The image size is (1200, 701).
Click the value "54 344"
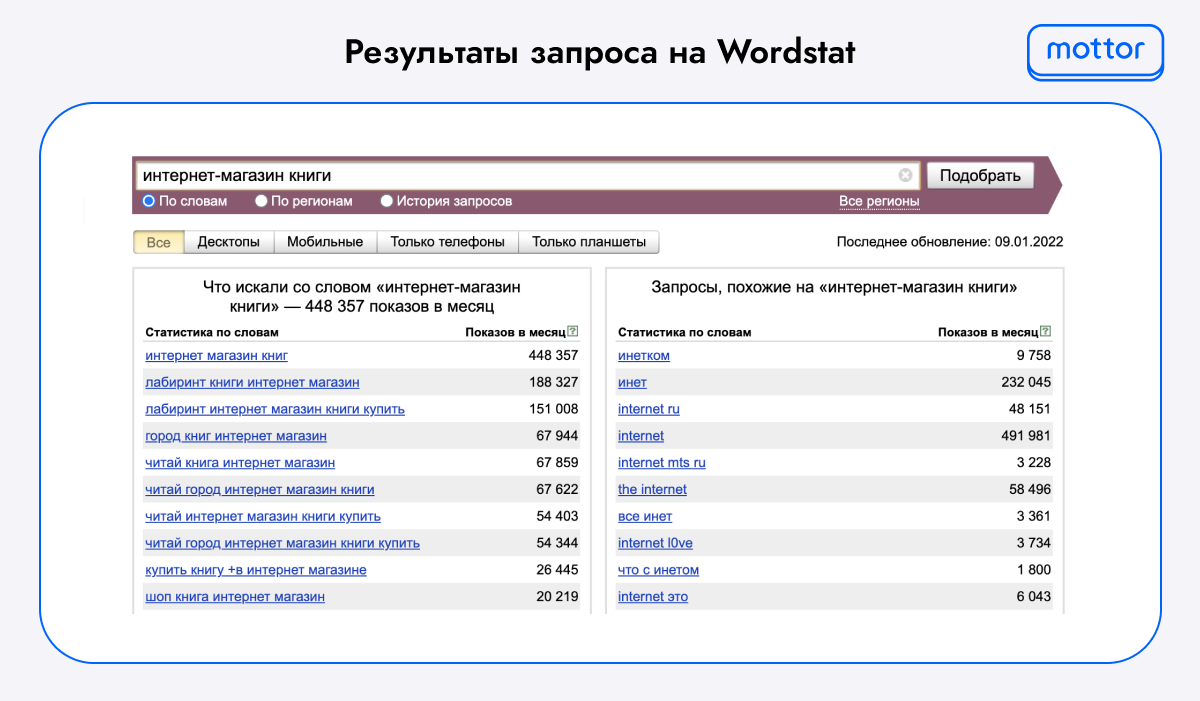558,543
